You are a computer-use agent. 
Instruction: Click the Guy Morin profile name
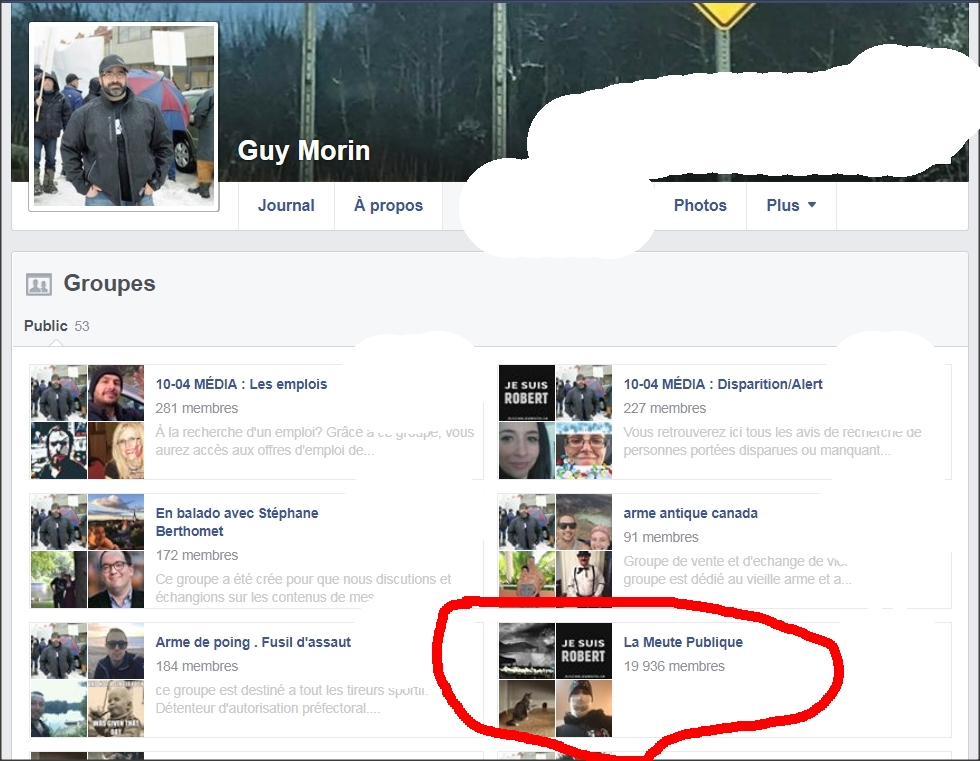[304, 151]
